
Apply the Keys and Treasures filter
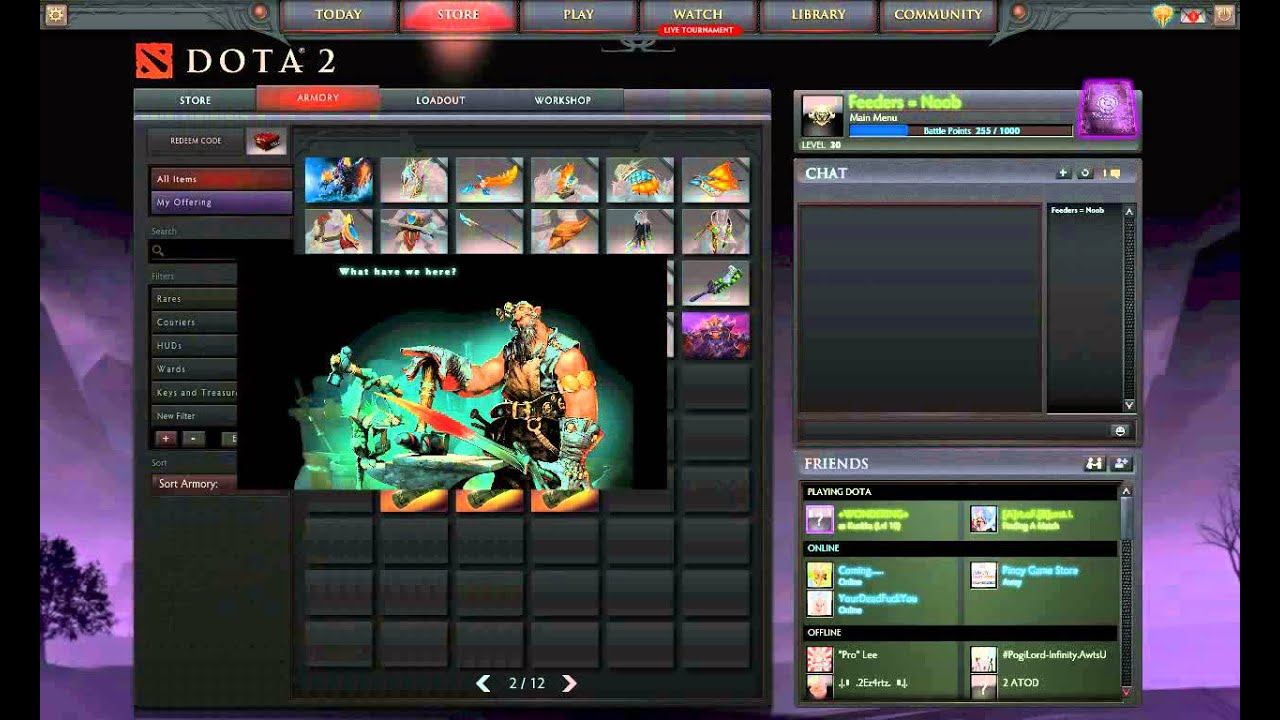click(194, 392)
